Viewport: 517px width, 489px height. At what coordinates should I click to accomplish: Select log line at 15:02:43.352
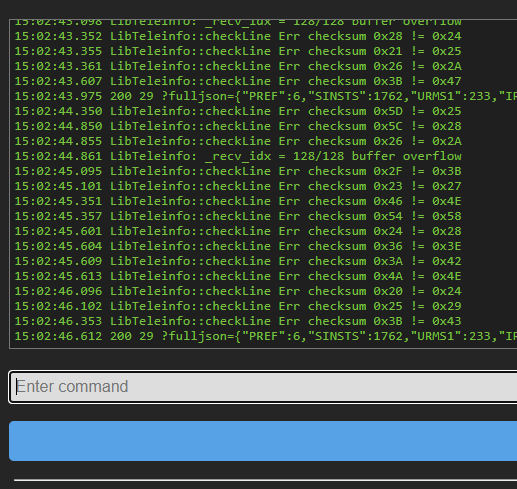238,36
